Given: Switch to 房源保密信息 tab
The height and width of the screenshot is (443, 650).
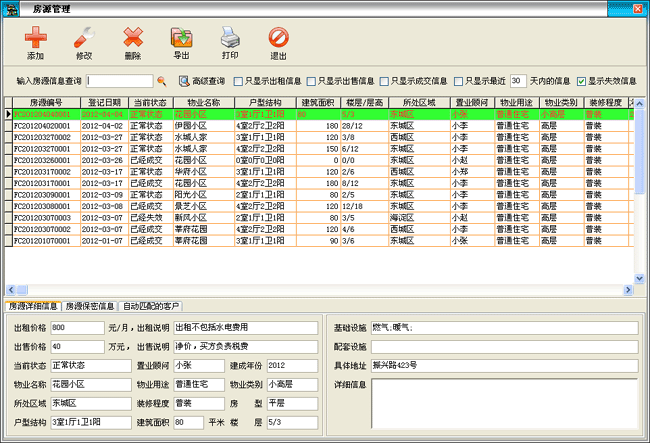Looking at the screenshot, I should 91,305.
